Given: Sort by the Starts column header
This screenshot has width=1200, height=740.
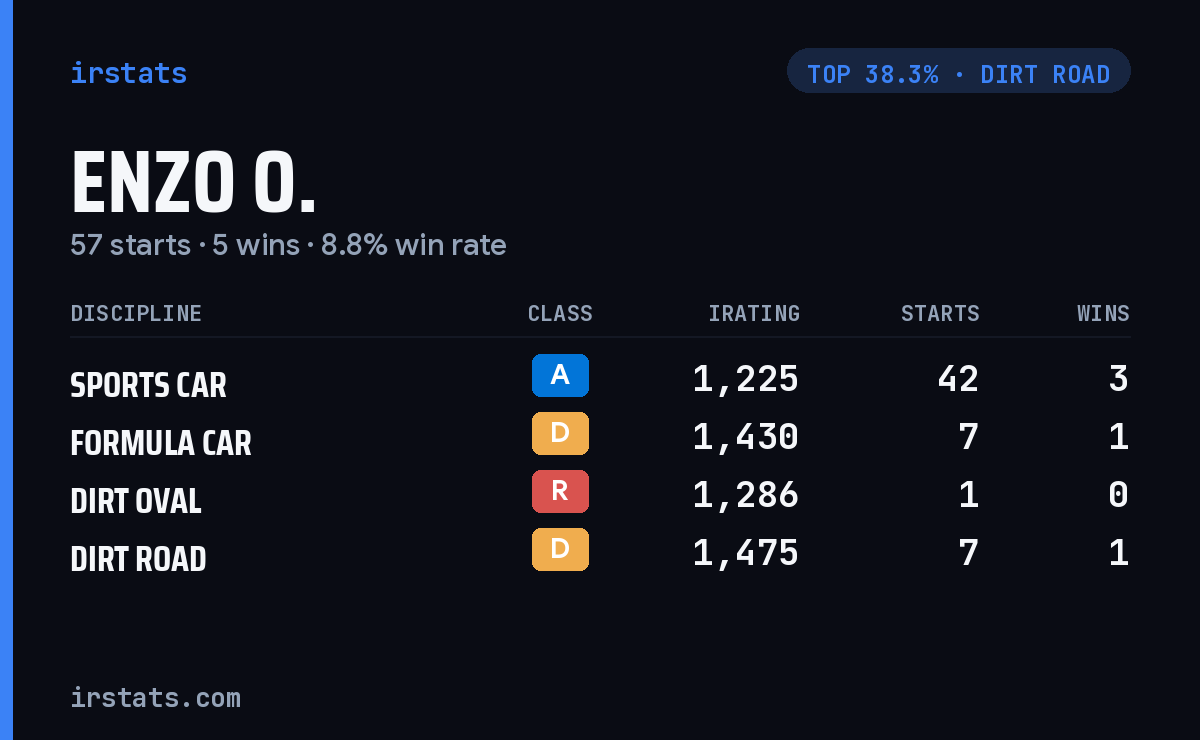Looking at the screenshot, I should (x=940, y=314).
